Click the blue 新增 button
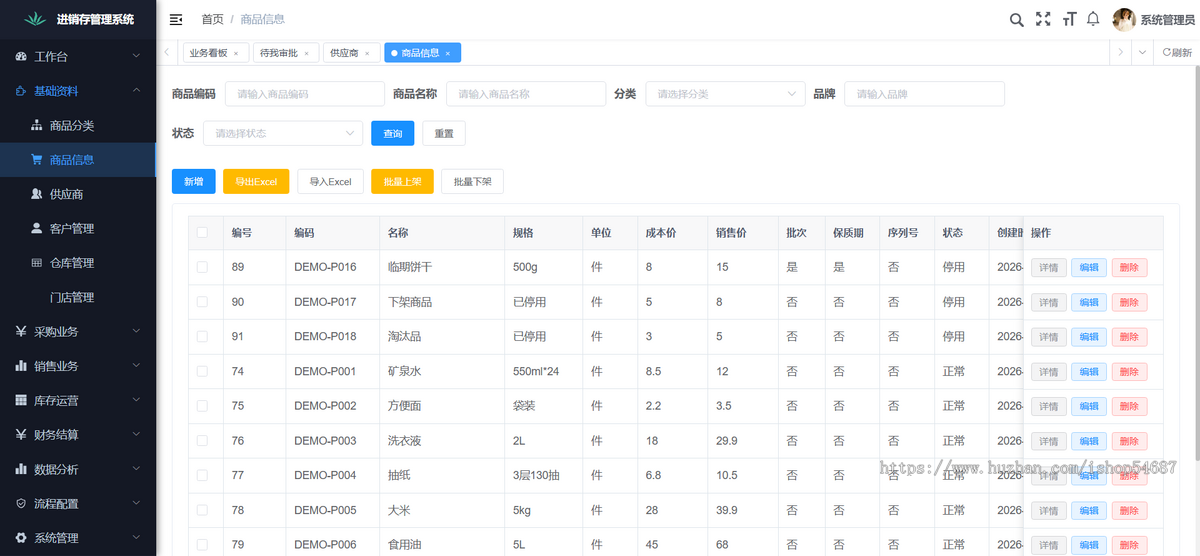The image size is (1200, 556). coord(193,181)
